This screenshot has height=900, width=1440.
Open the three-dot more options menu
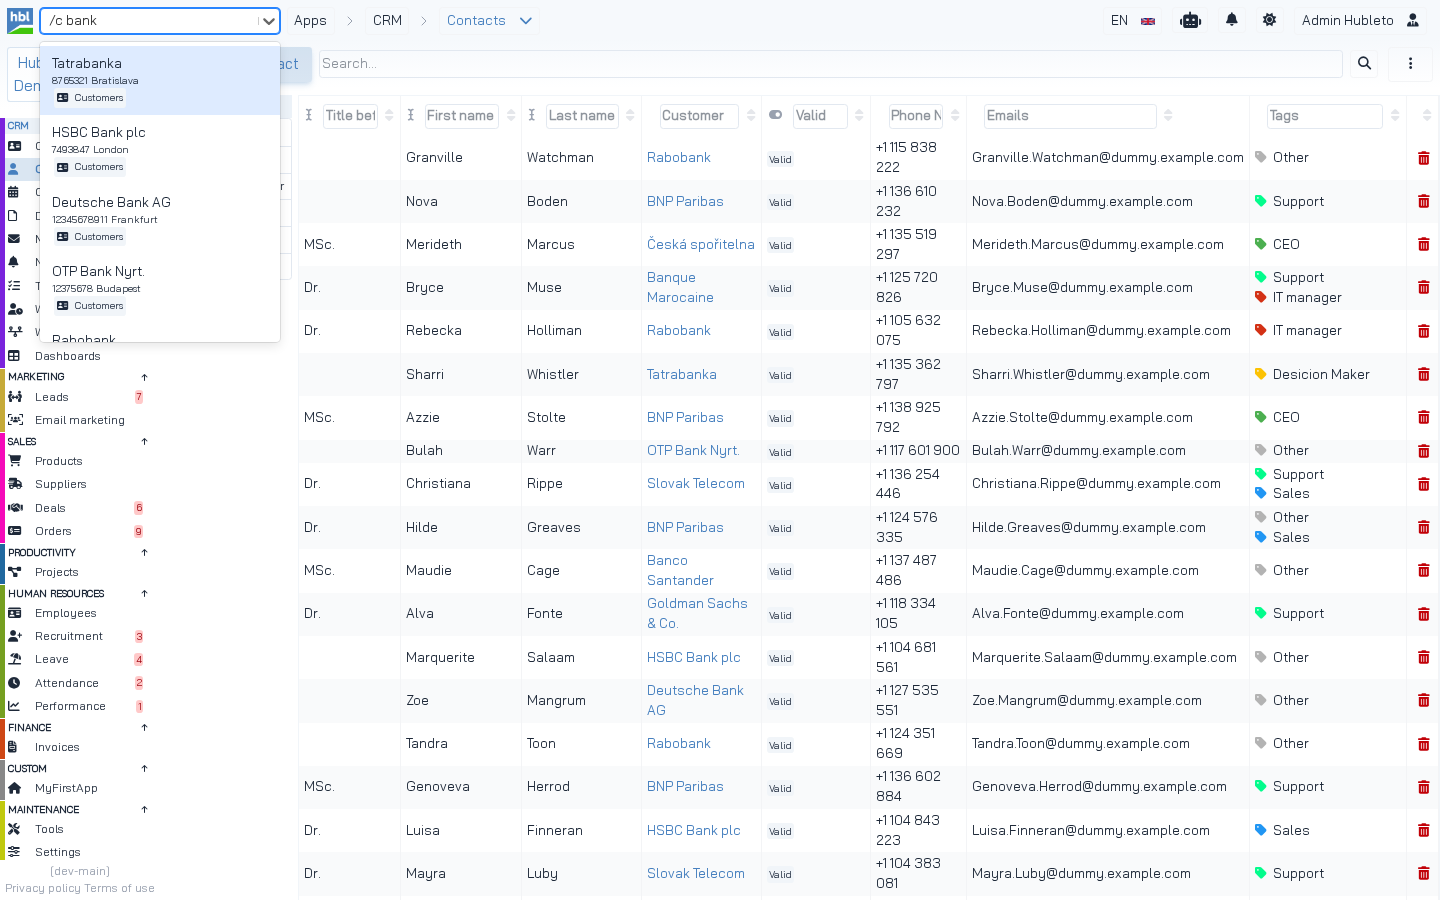pos(1411,64)
